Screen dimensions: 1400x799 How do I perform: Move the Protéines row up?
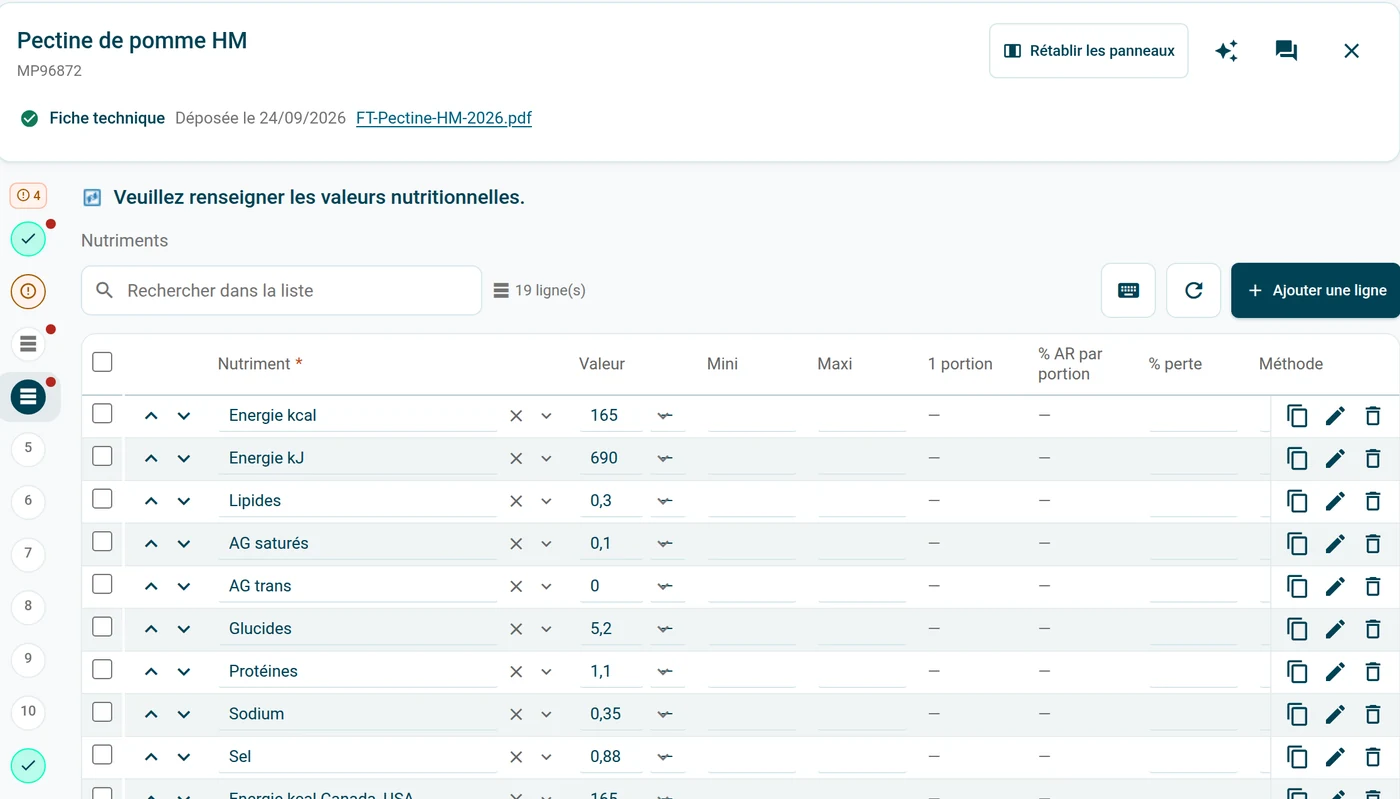[x=151, y=672]
